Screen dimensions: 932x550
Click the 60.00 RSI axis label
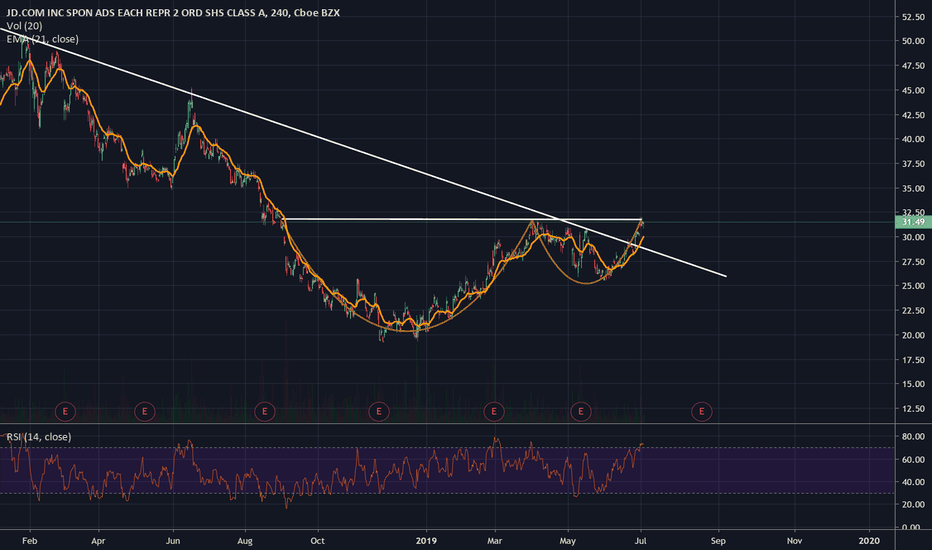[913, 460]
